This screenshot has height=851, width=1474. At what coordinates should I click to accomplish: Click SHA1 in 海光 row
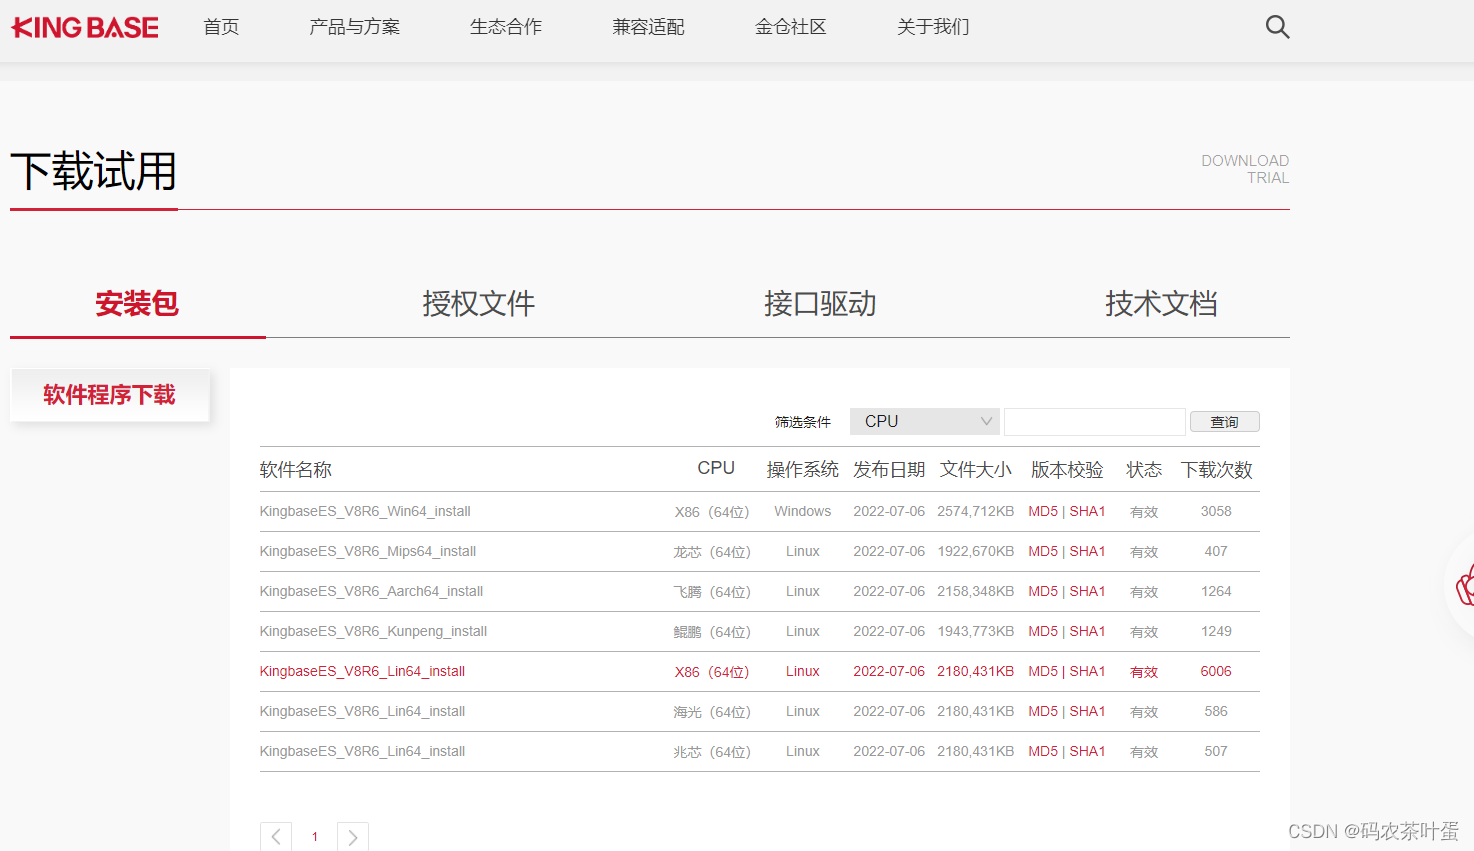click(1088, 711)
